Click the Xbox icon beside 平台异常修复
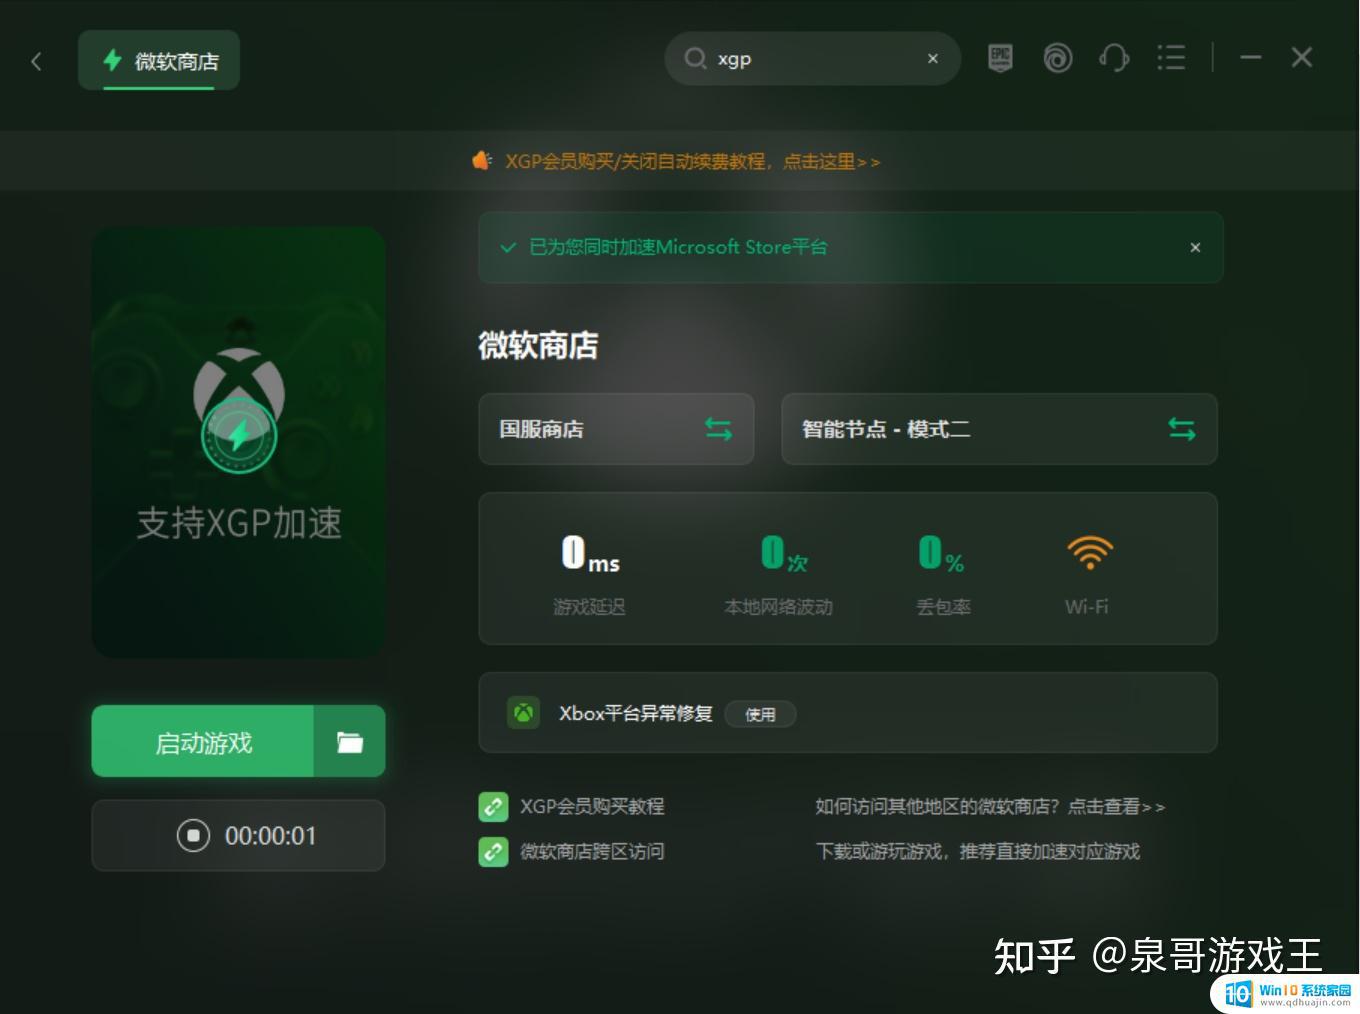Image resolution: width=1360 pixels, height=1014 pixels. (x=523, y=713)
